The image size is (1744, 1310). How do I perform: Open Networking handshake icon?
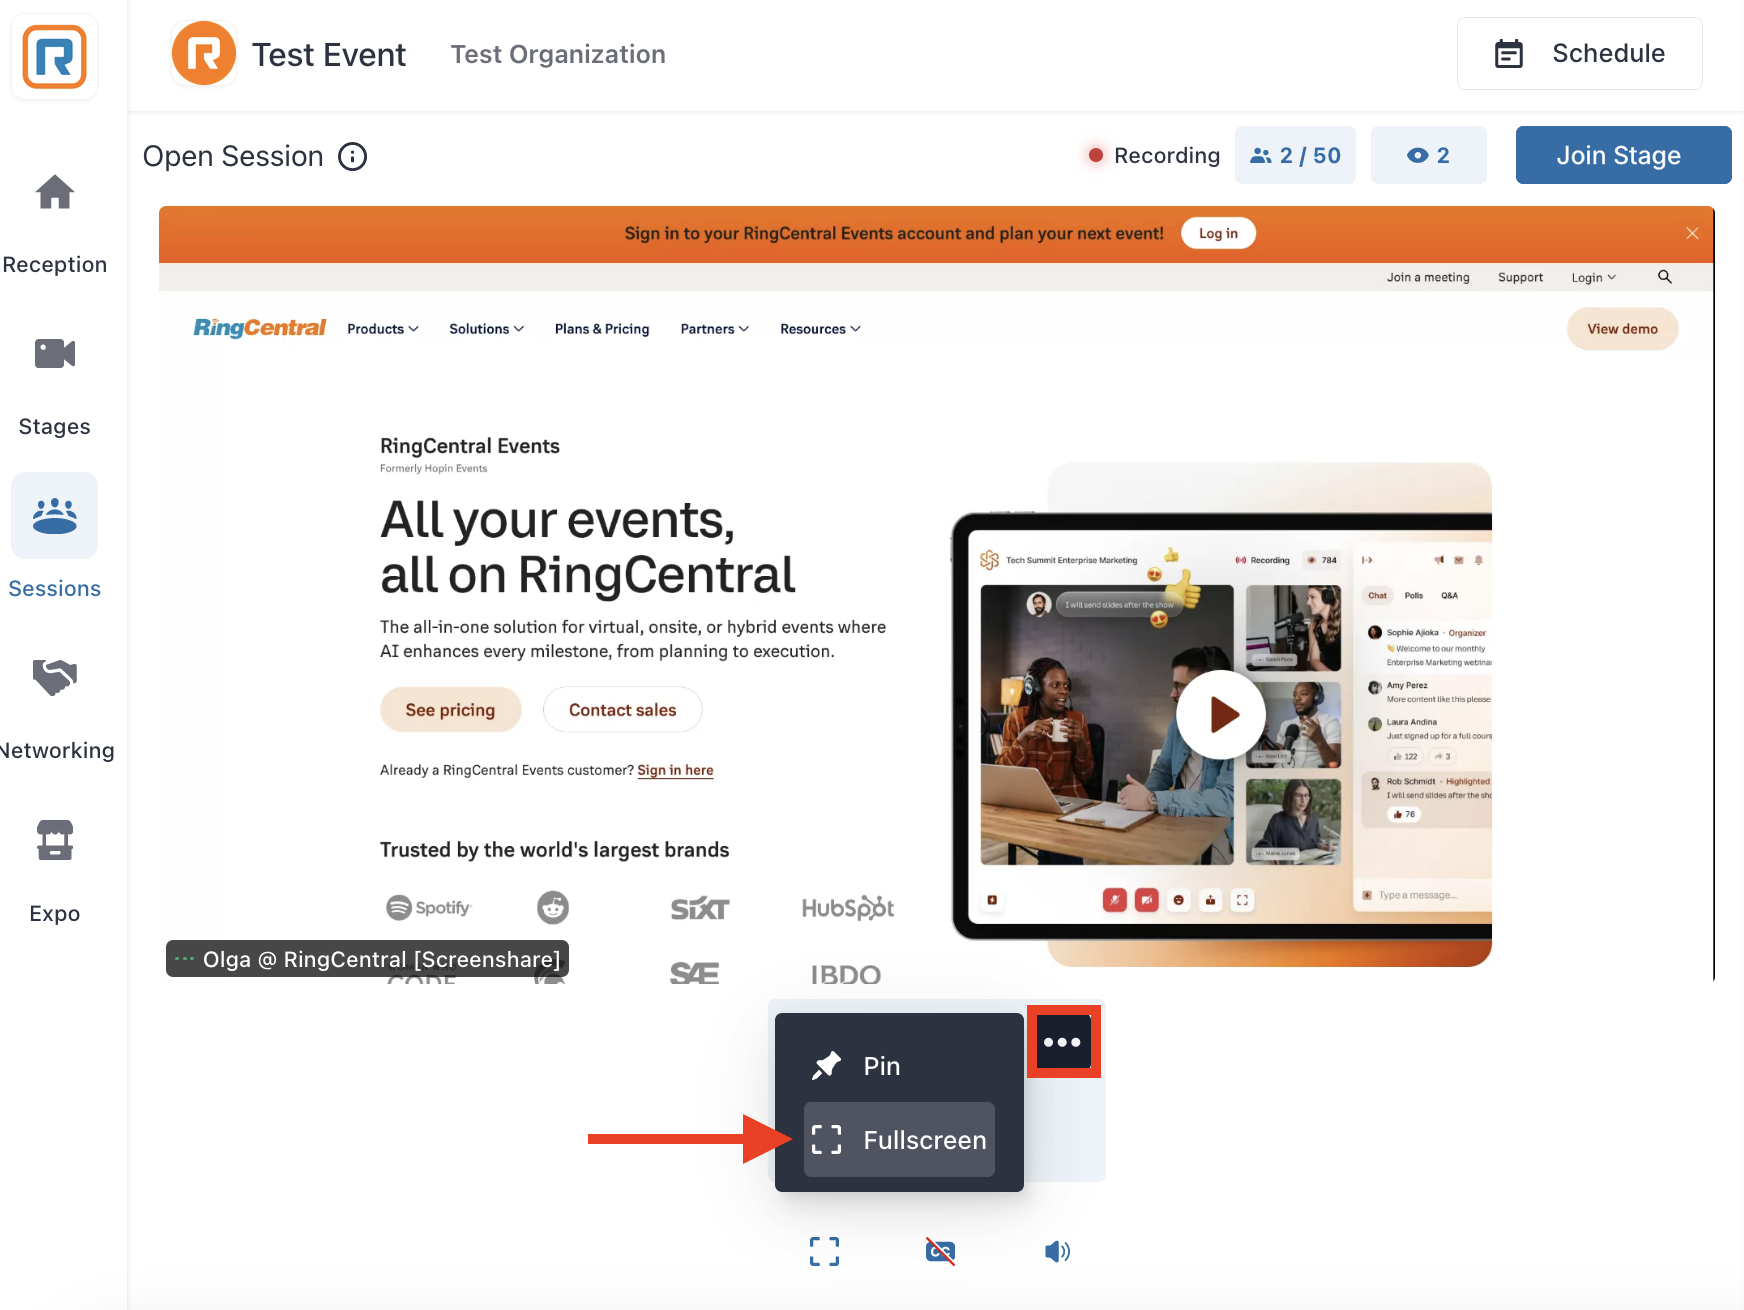pos(55,677)
